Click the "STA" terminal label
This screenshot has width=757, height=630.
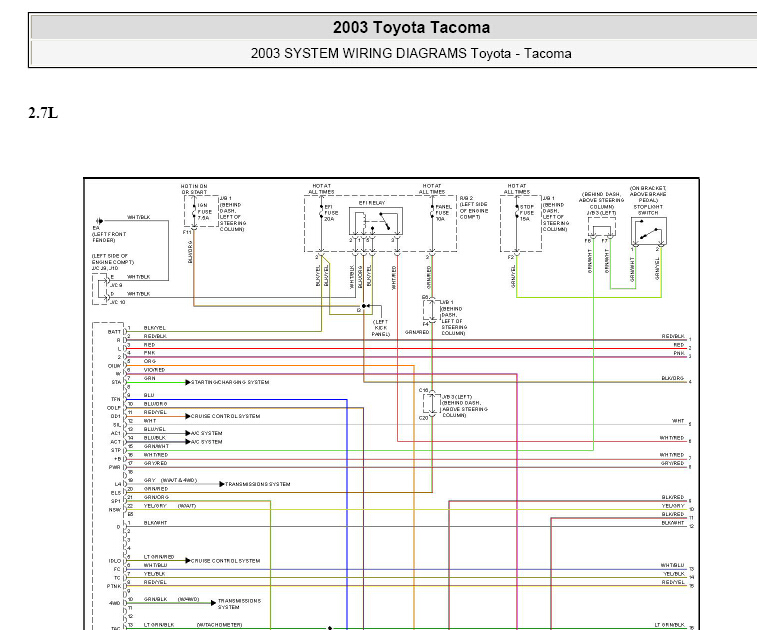point(116,382)
